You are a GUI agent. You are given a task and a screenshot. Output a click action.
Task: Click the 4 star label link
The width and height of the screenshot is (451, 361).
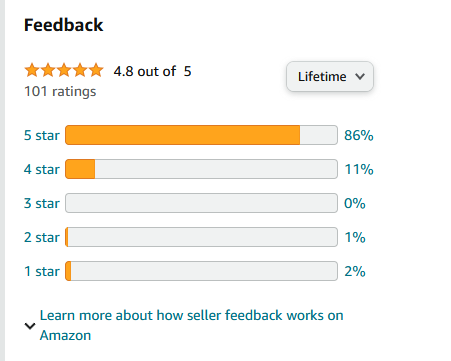(x=42, y=169)
